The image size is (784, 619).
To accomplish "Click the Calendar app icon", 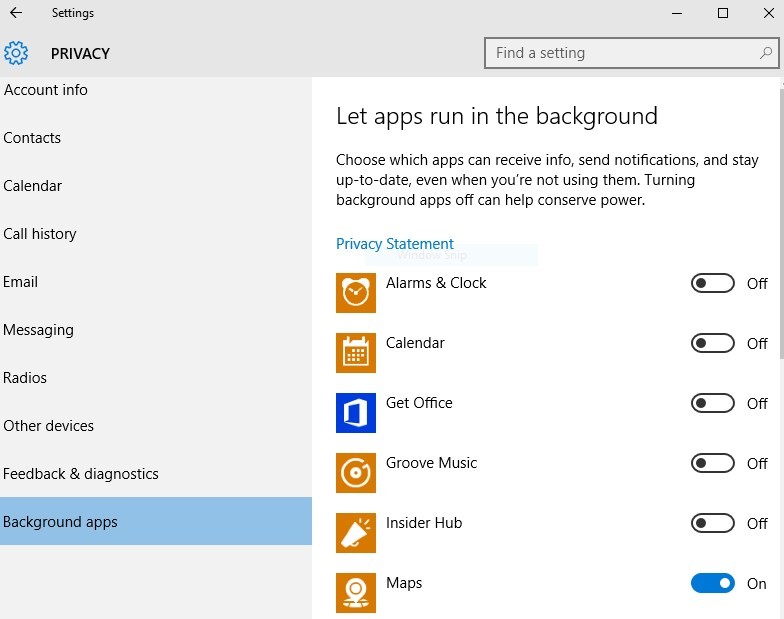I will [356, 352].
